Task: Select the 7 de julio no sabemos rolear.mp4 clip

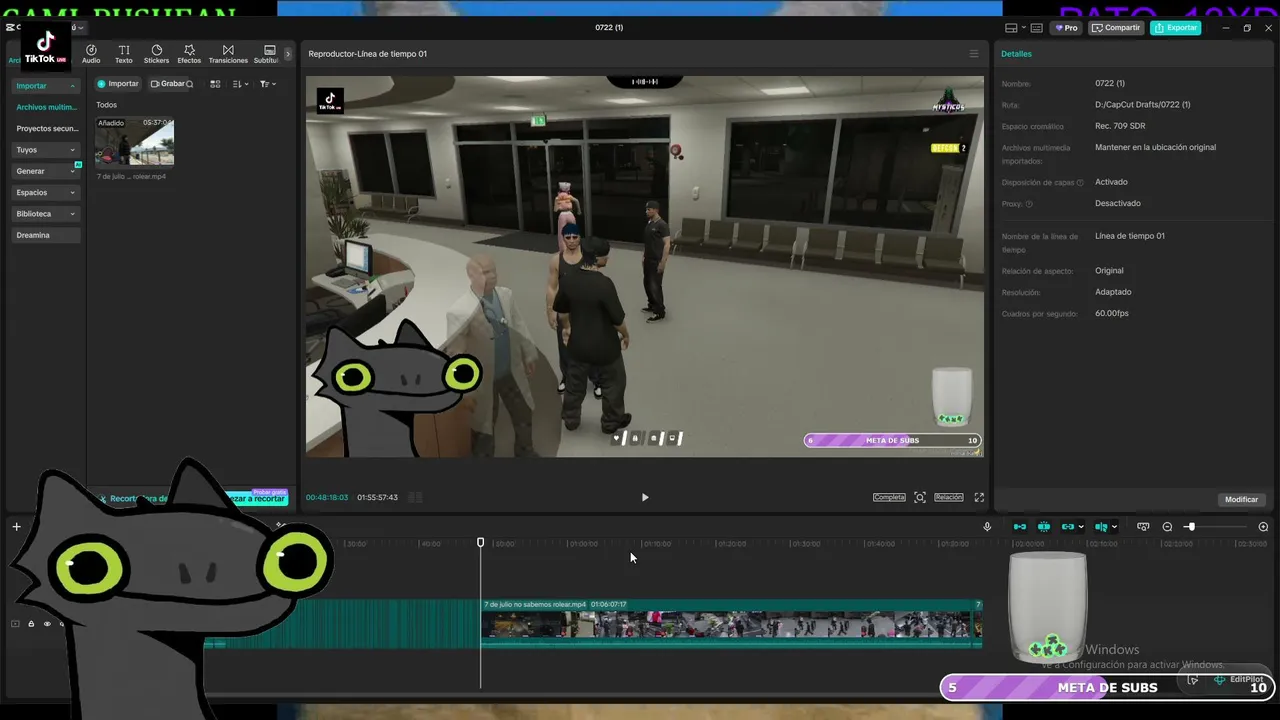Action: [731, 623]
